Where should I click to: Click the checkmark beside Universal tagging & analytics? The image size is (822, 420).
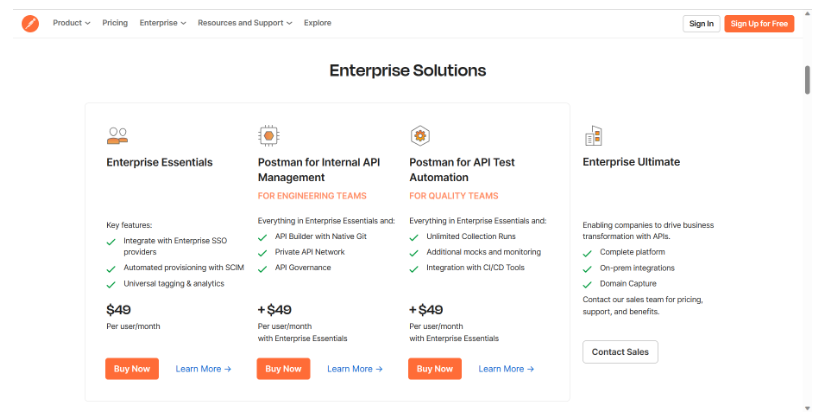click(x=111, y=285)
